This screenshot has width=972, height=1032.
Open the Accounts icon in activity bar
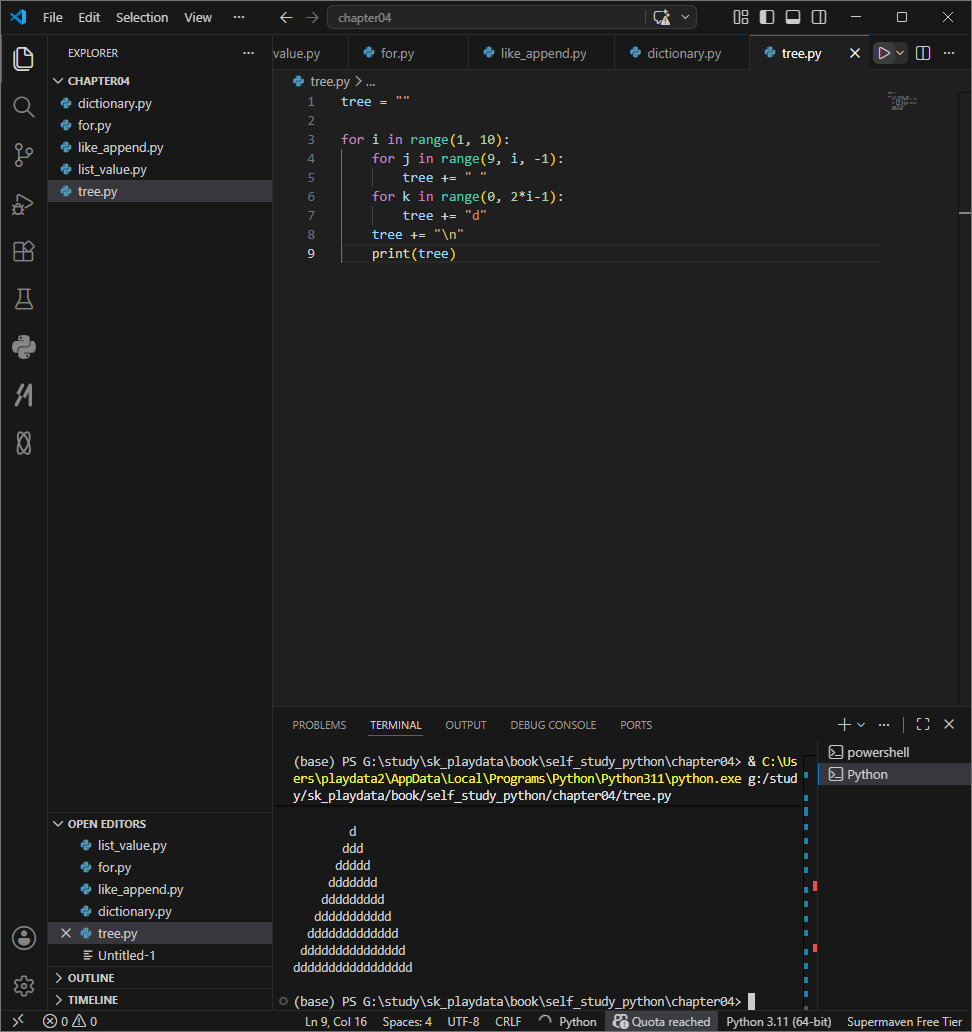(24, 938)
